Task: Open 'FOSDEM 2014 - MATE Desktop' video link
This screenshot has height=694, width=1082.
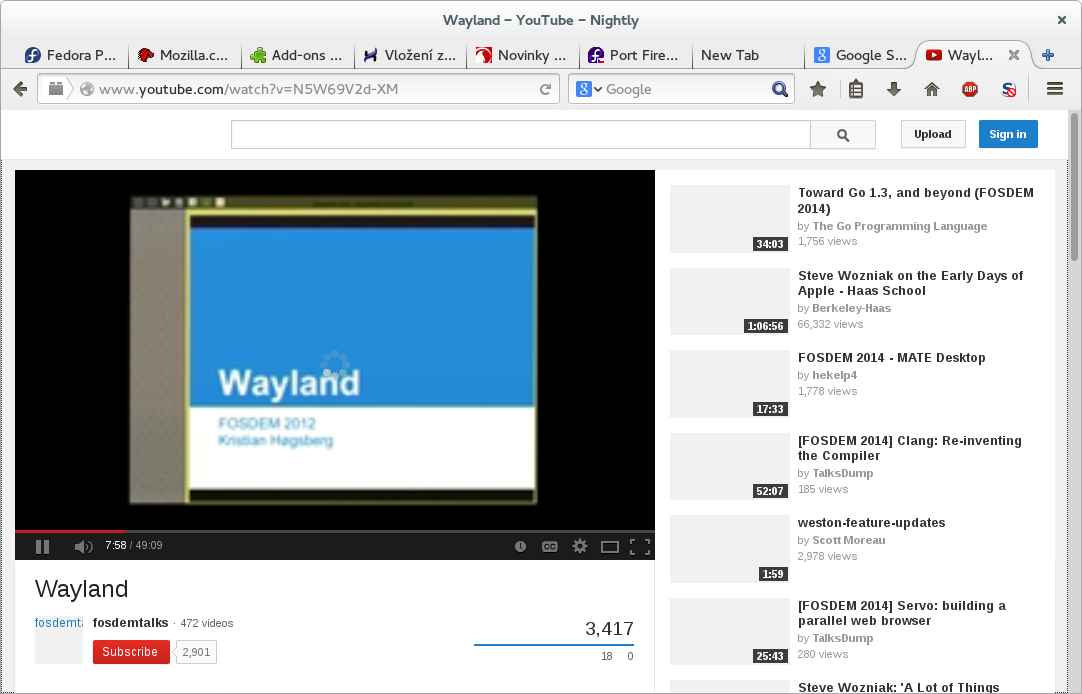Action: (892, 358)
